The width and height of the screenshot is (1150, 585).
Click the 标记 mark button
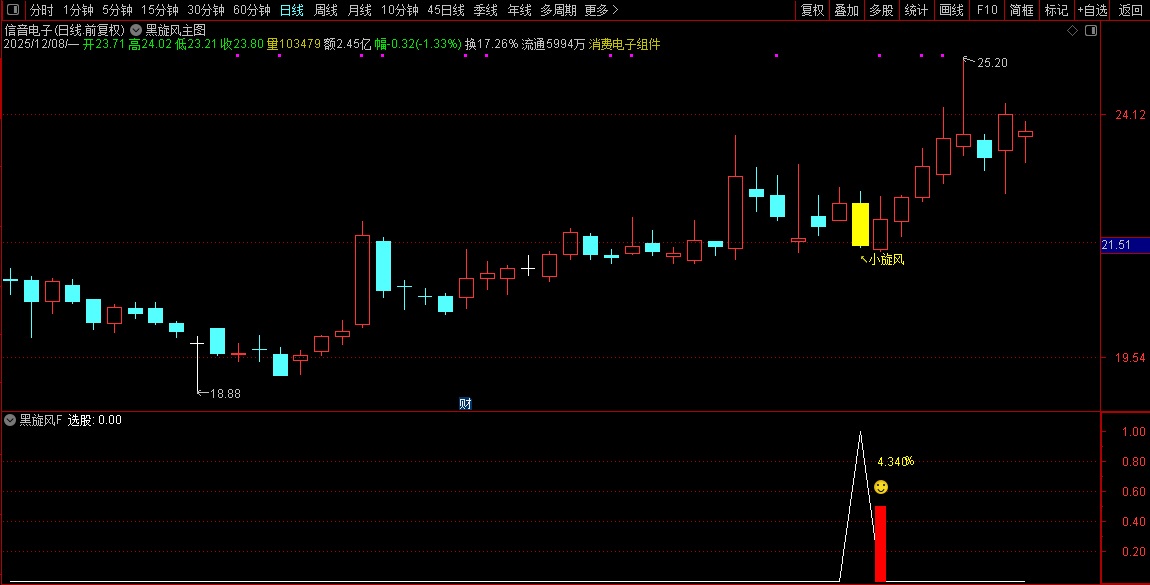[x=1056, y=10]
